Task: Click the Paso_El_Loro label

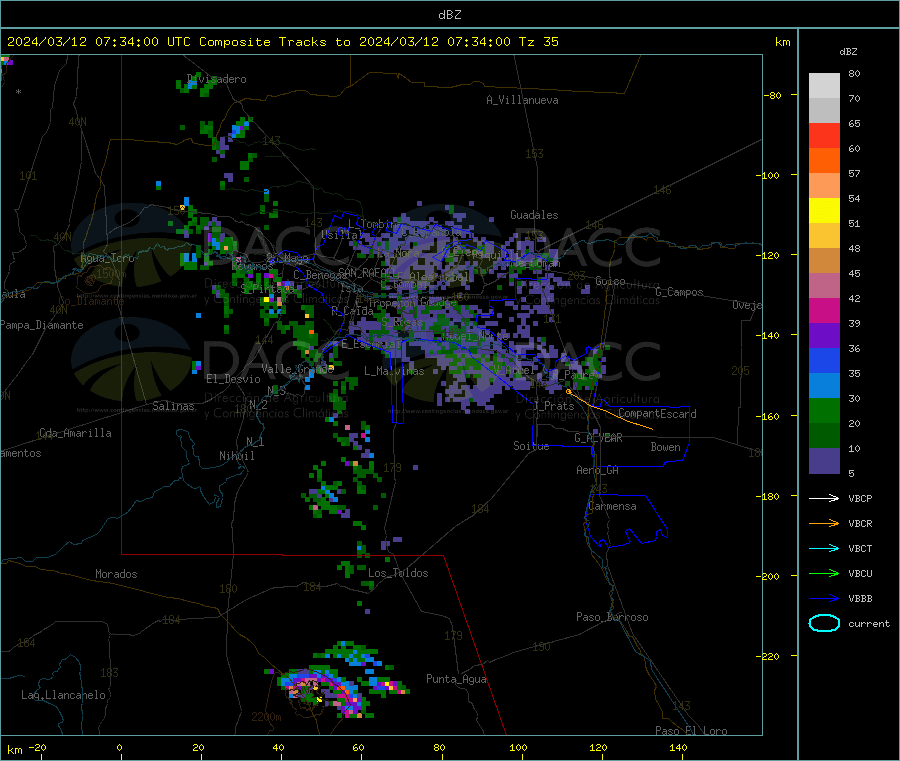Action: pos(691,731)
